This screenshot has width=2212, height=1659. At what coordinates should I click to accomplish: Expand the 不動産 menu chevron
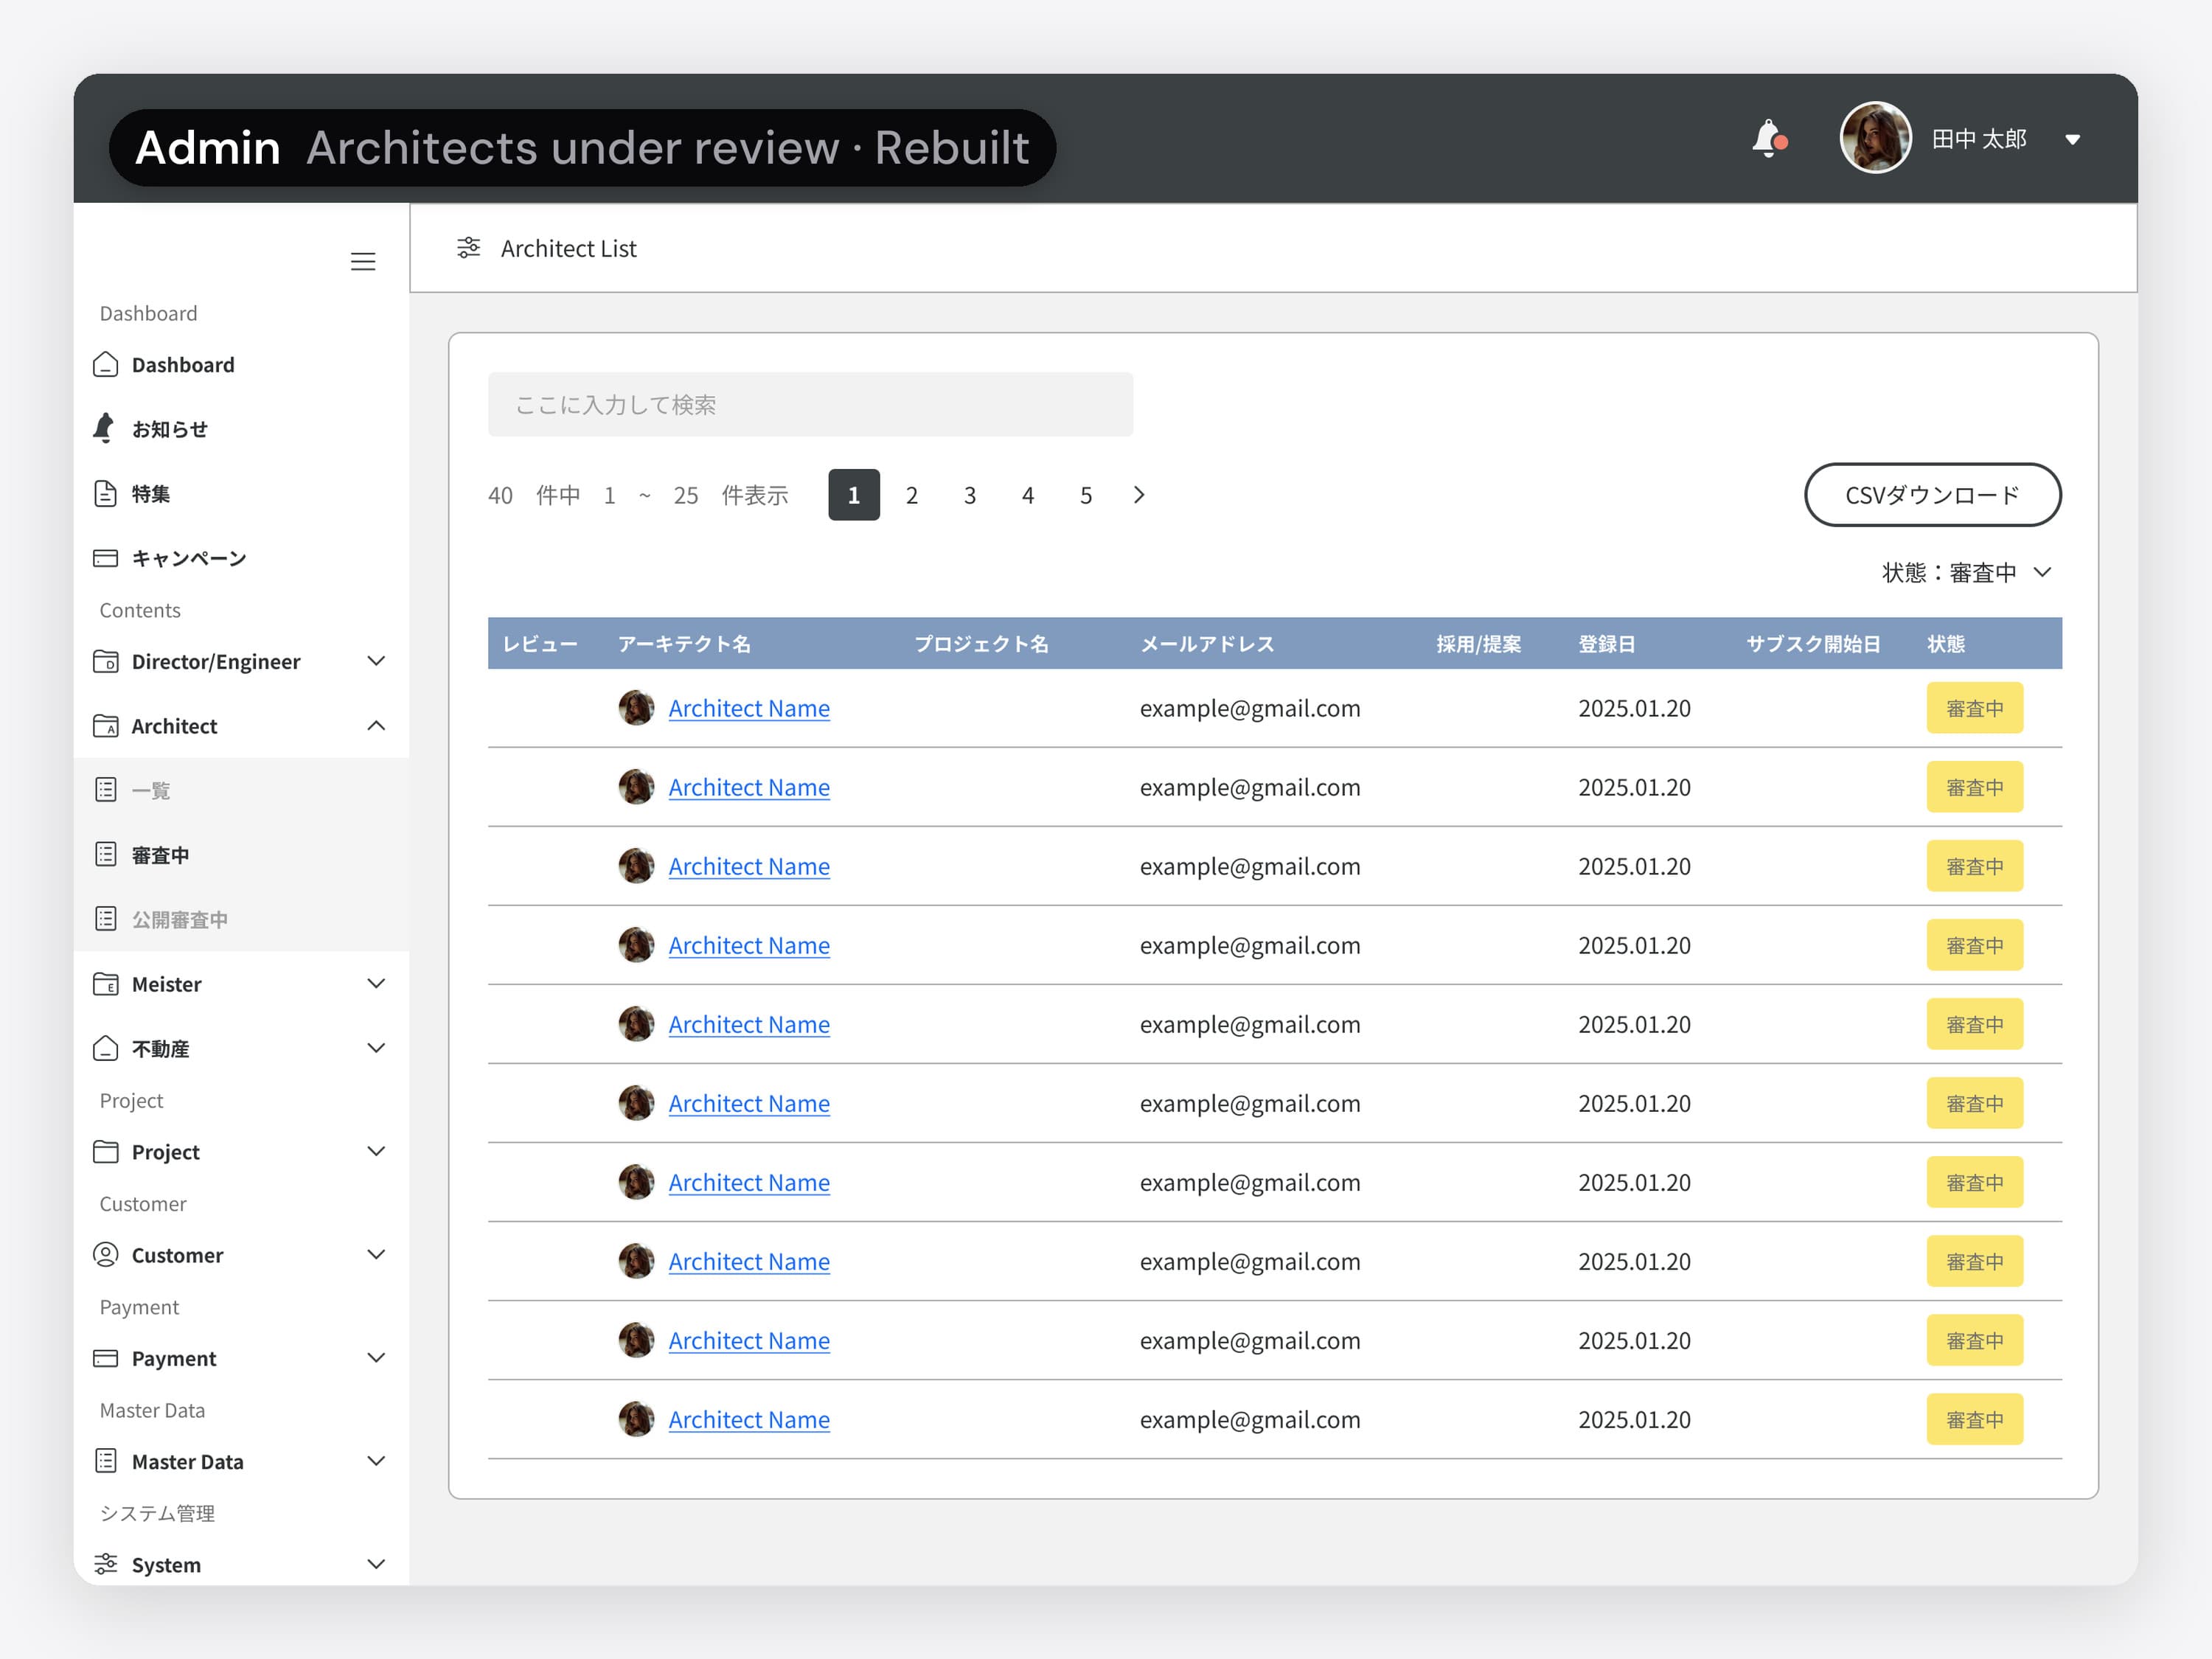376,1048
